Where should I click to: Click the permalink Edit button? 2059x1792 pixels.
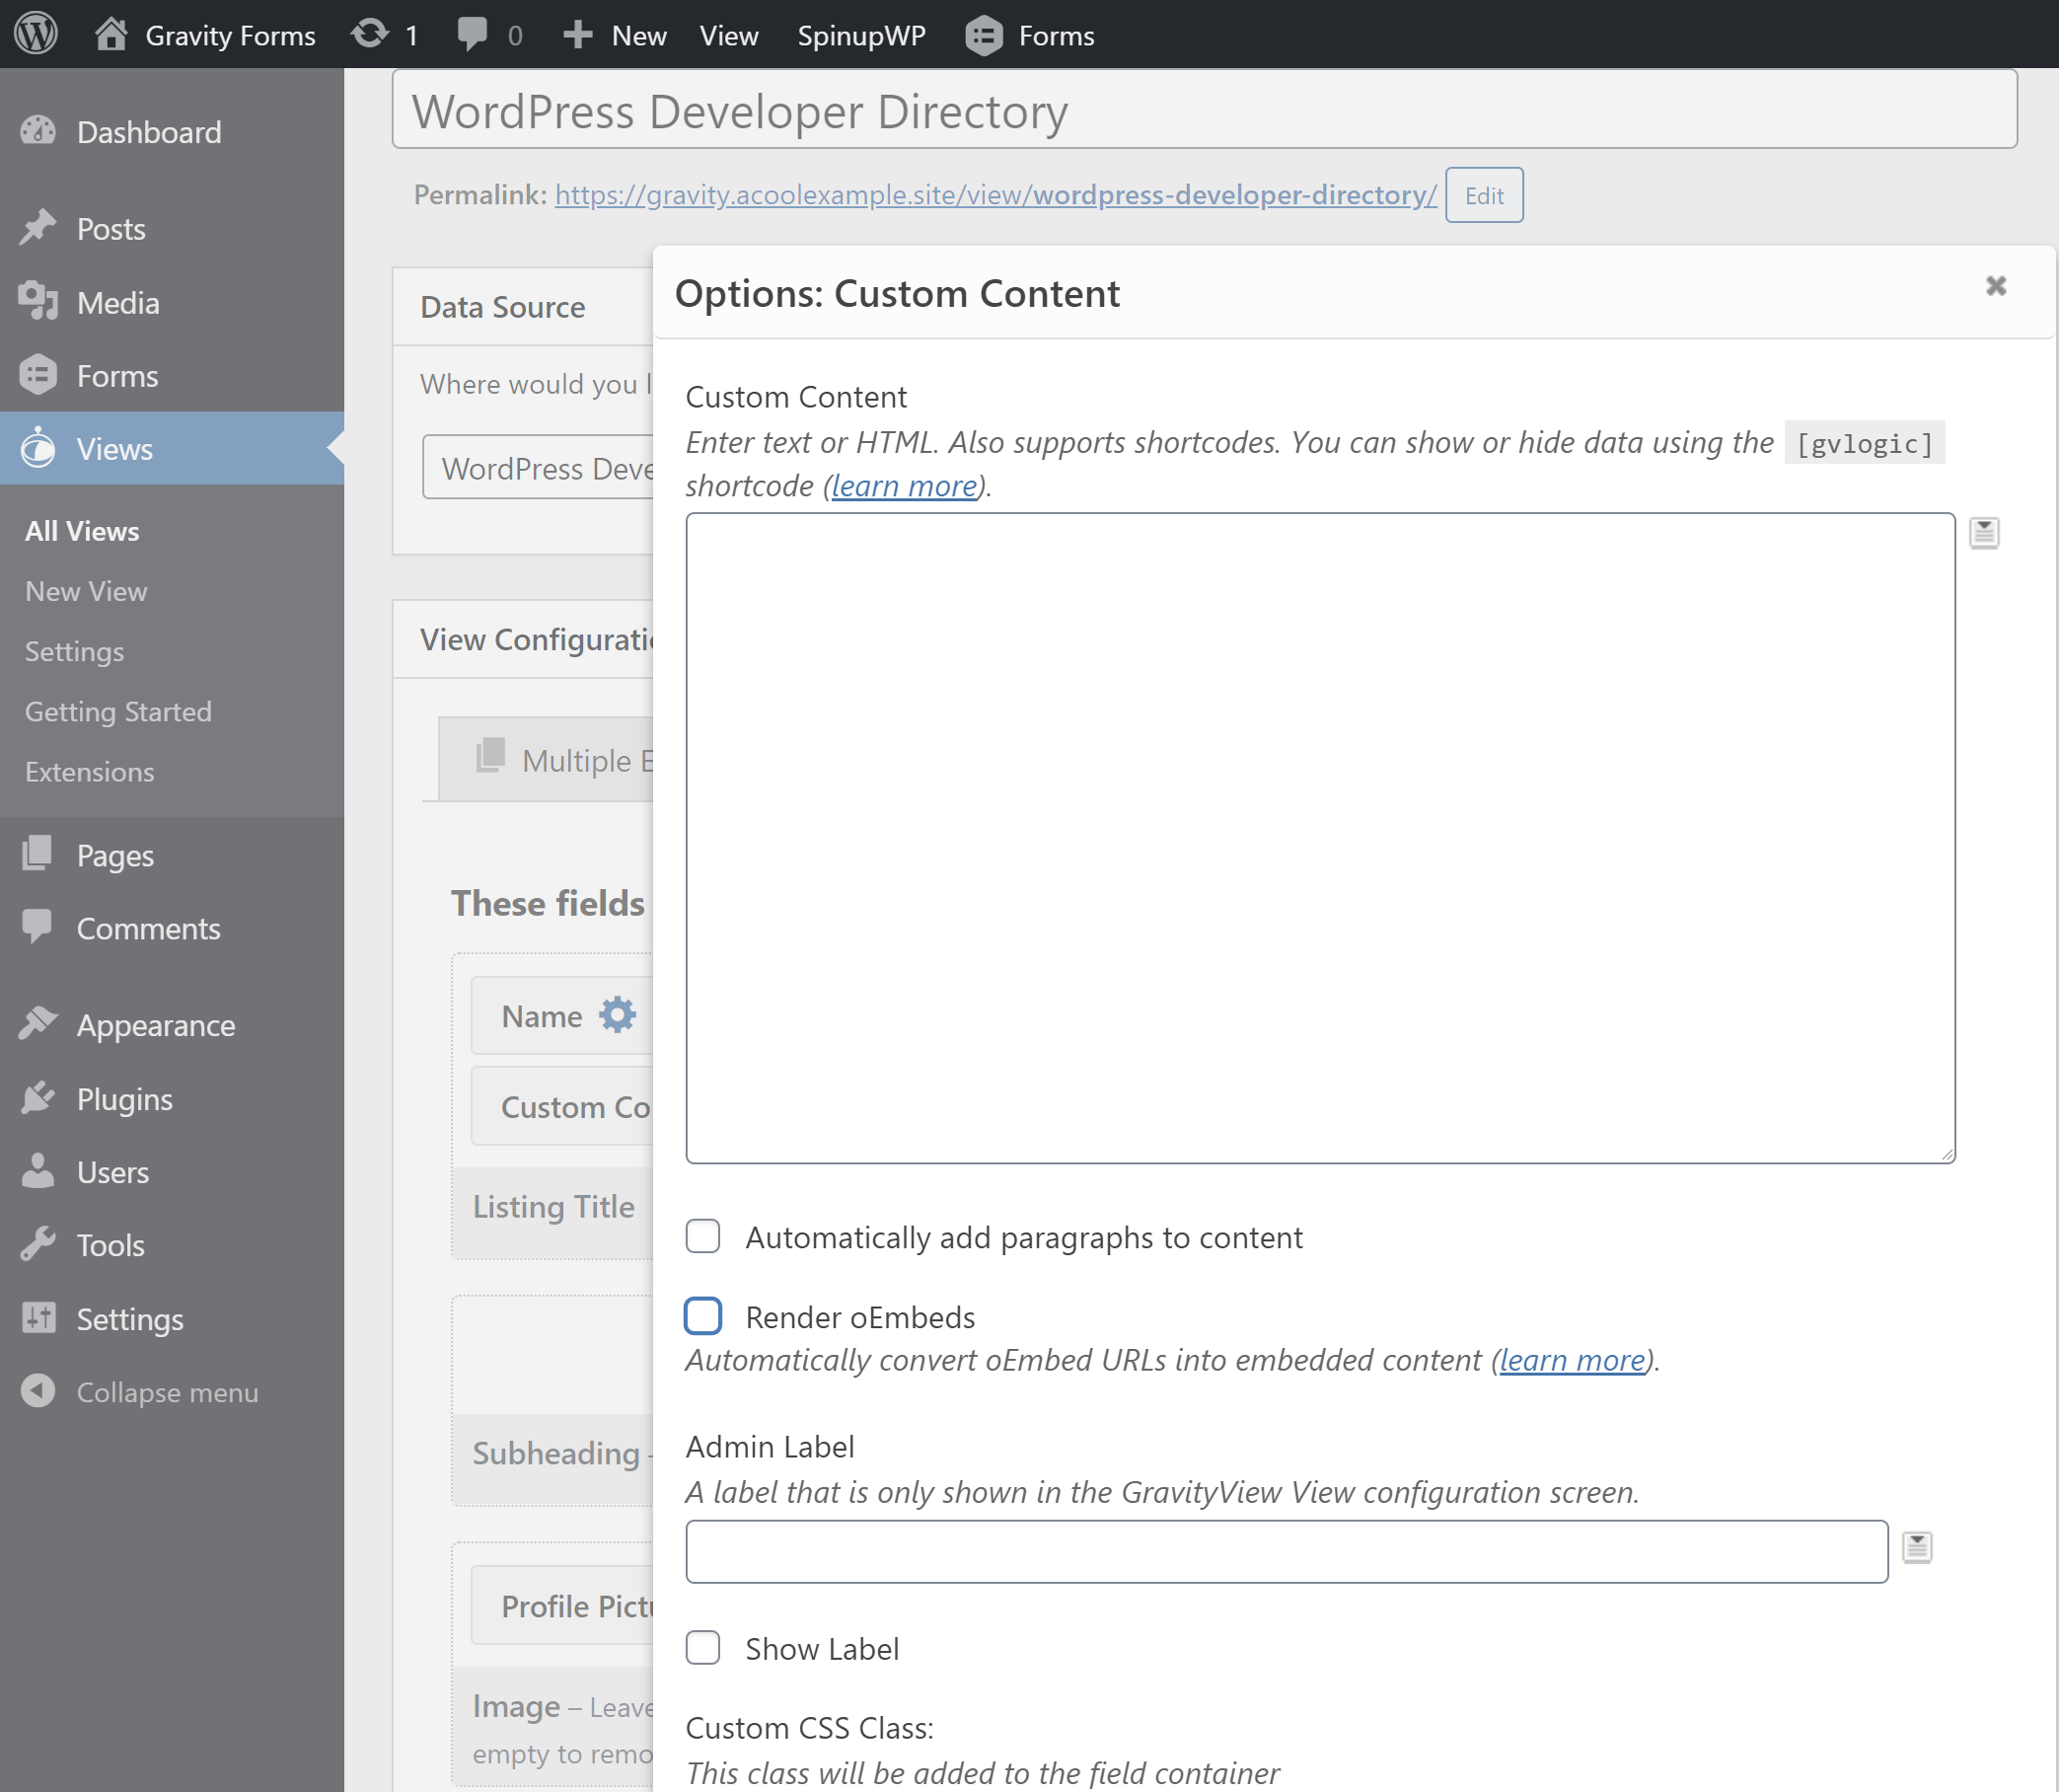coord(1484,195)
